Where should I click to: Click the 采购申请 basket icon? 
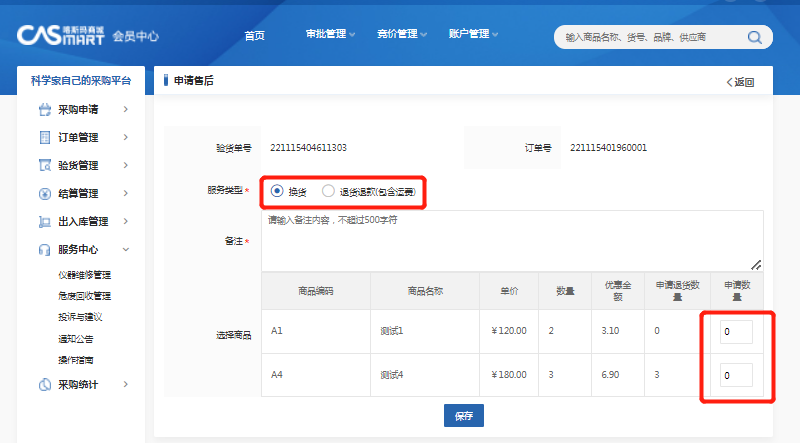pos(44,109)
